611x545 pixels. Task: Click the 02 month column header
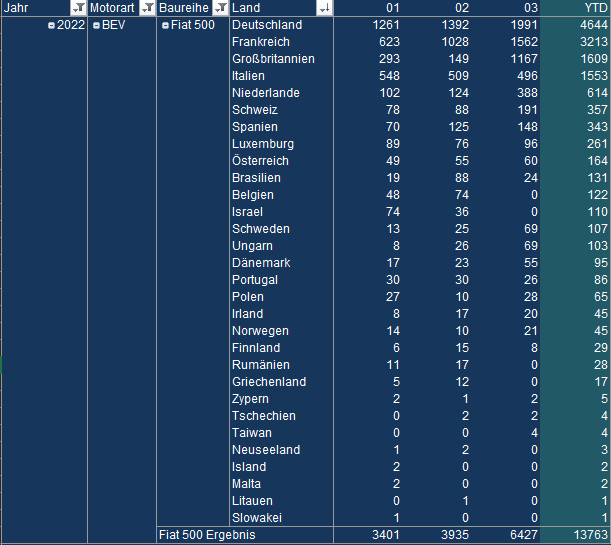click(458, 8)
